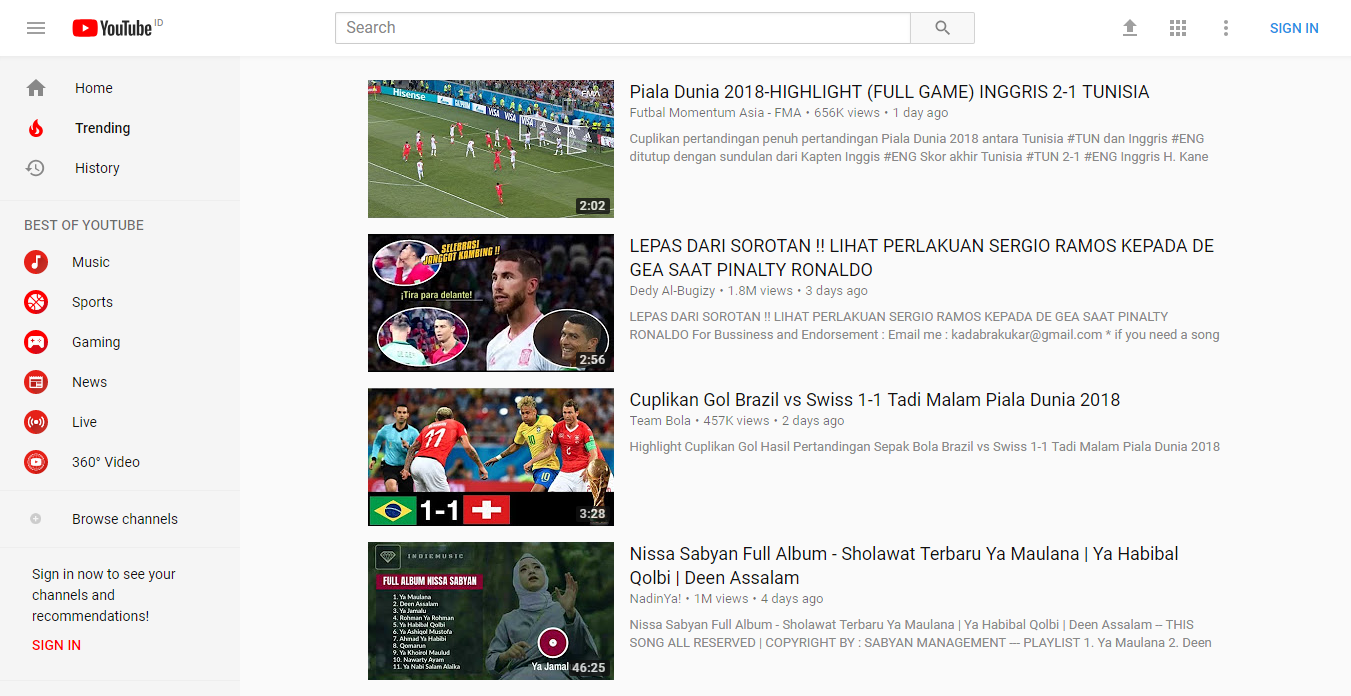Click the 360° Video icon
1351x696 pixels.
tap(36, 462)
